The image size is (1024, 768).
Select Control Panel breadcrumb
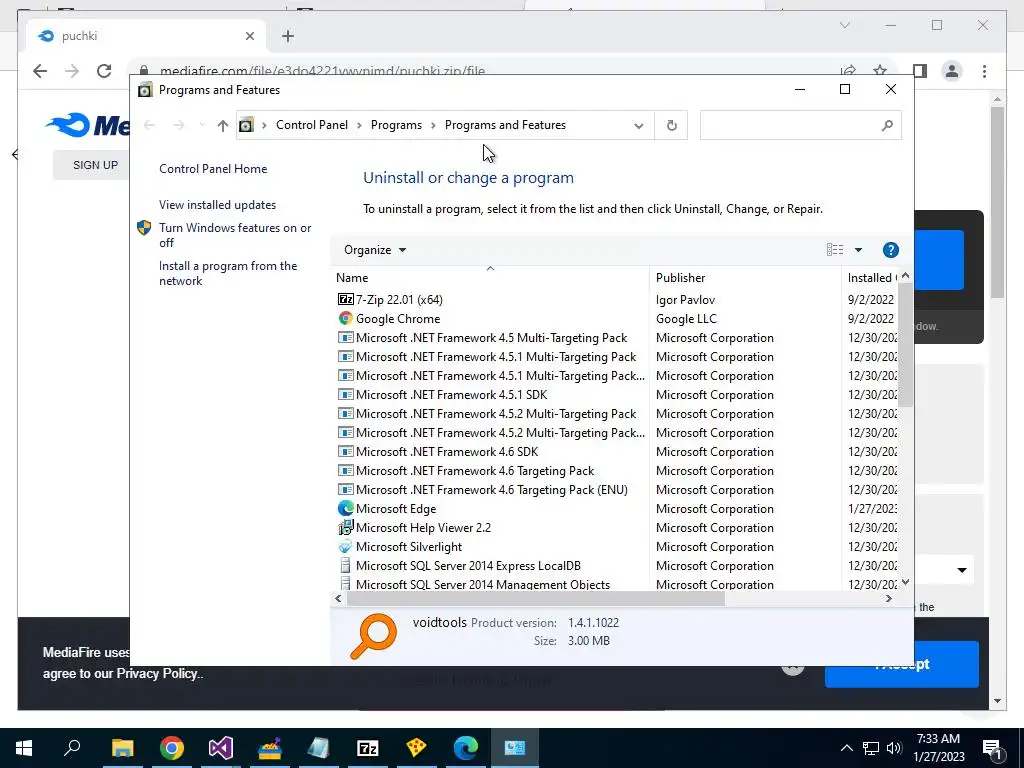tap(312, 125)
